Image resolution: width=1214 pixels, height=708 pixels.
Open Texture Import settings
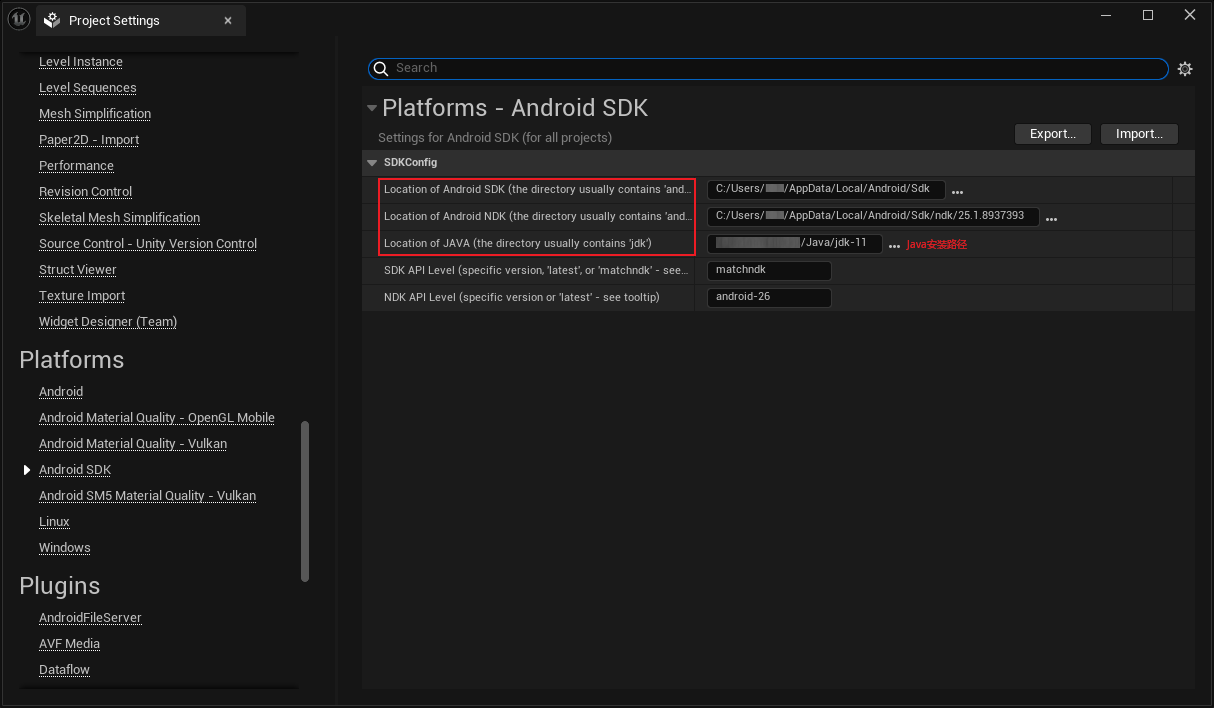[x=82, y=296]
